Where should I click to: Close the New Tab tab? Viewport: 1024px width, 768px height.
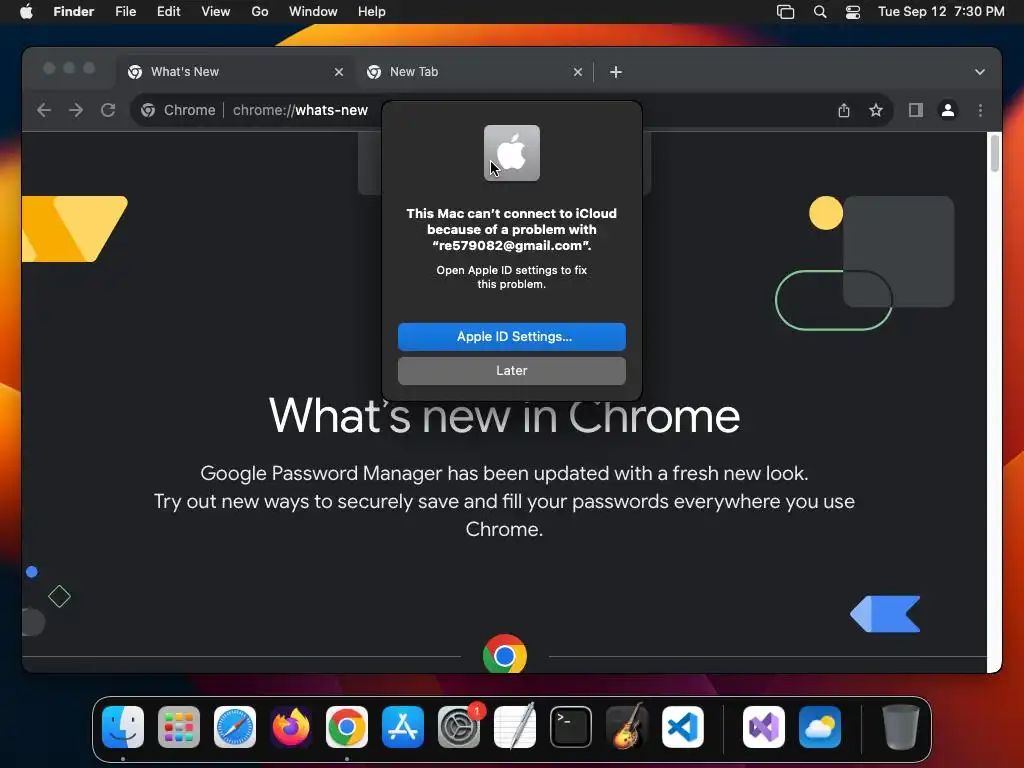coord(577,72)
